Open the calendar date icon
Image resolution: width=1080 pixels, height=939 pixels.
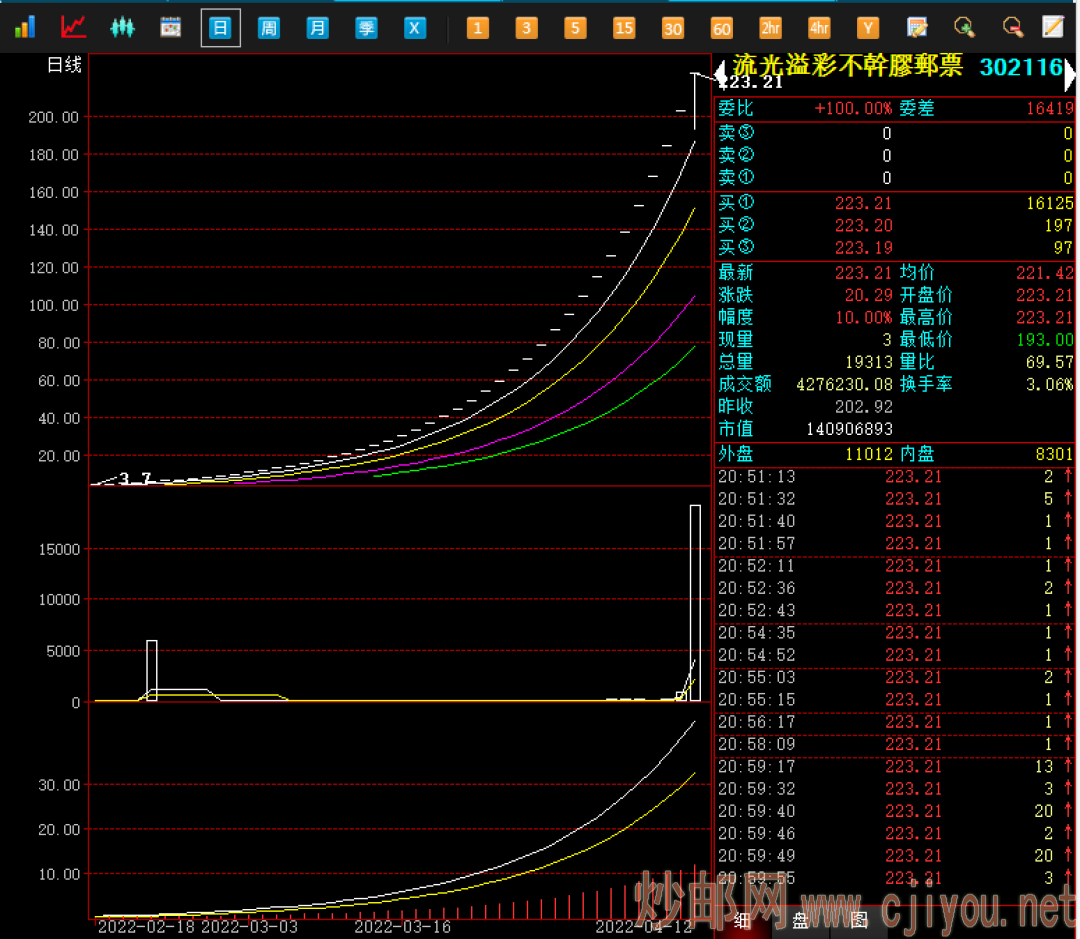171,27
